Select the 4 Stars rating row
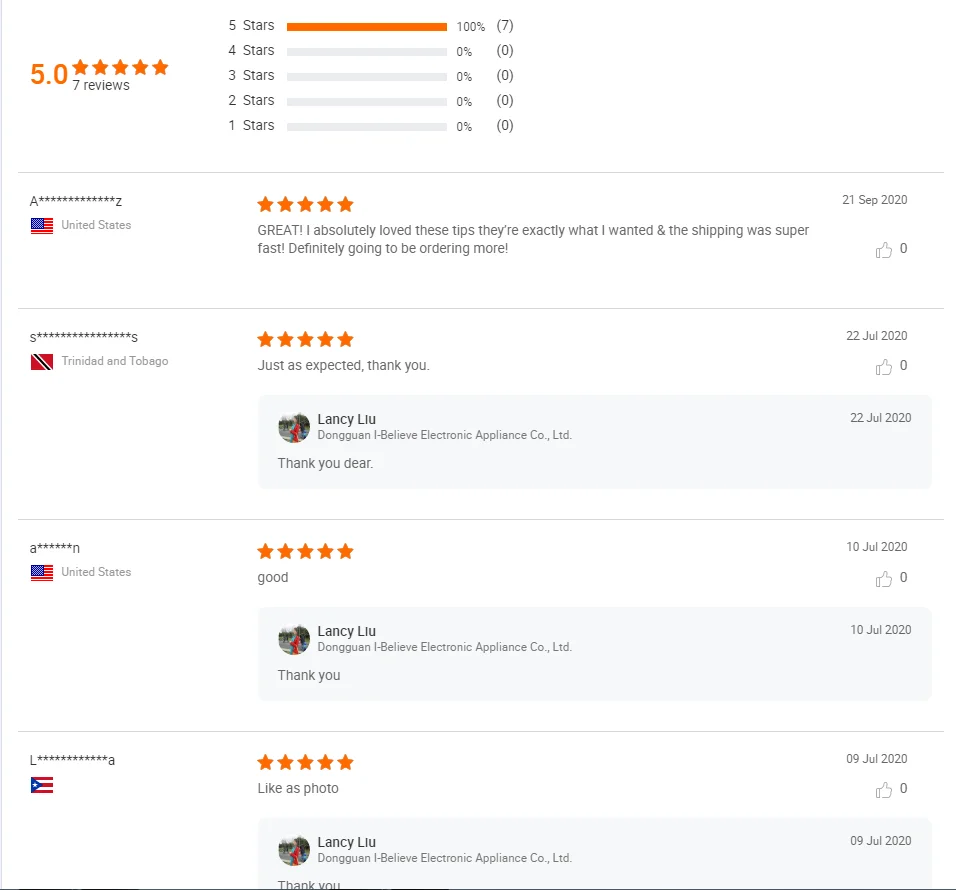956x890 pixels. pos(366,52)
